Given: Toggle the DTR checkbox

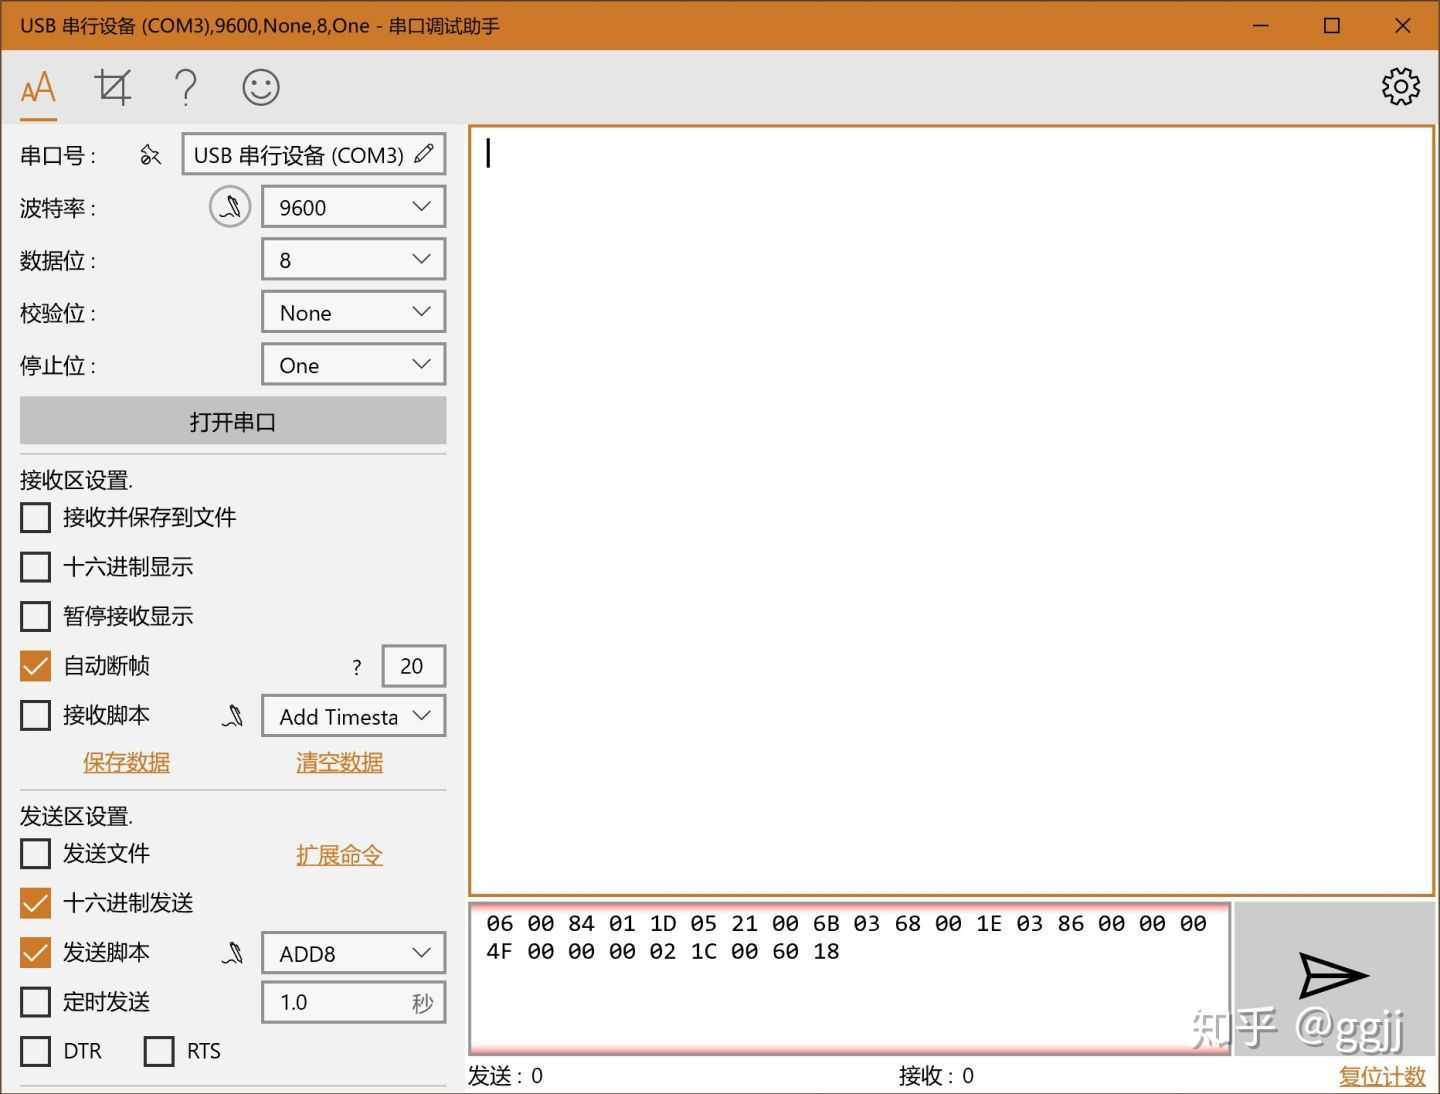Looking at the screenshot, I should point(35,1051).
